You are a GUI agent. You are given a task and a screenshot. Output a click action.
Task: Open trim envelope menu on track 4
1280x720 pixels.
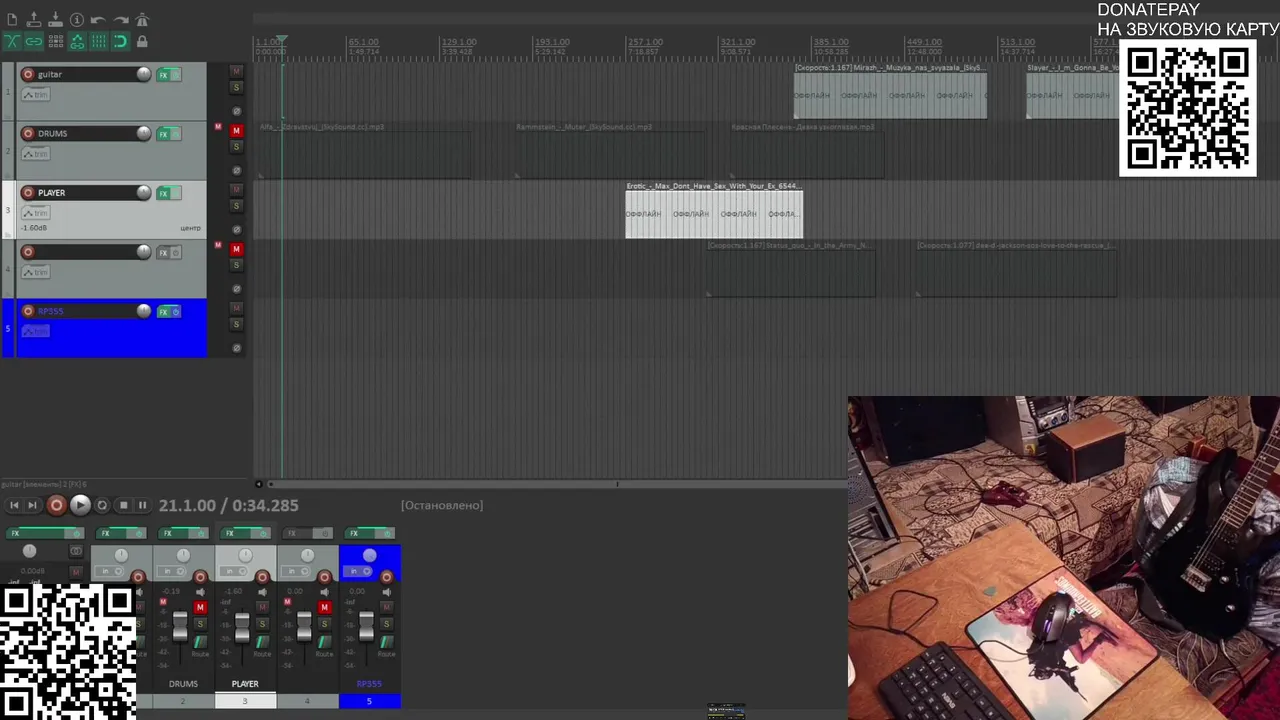(x=36, y=272)
